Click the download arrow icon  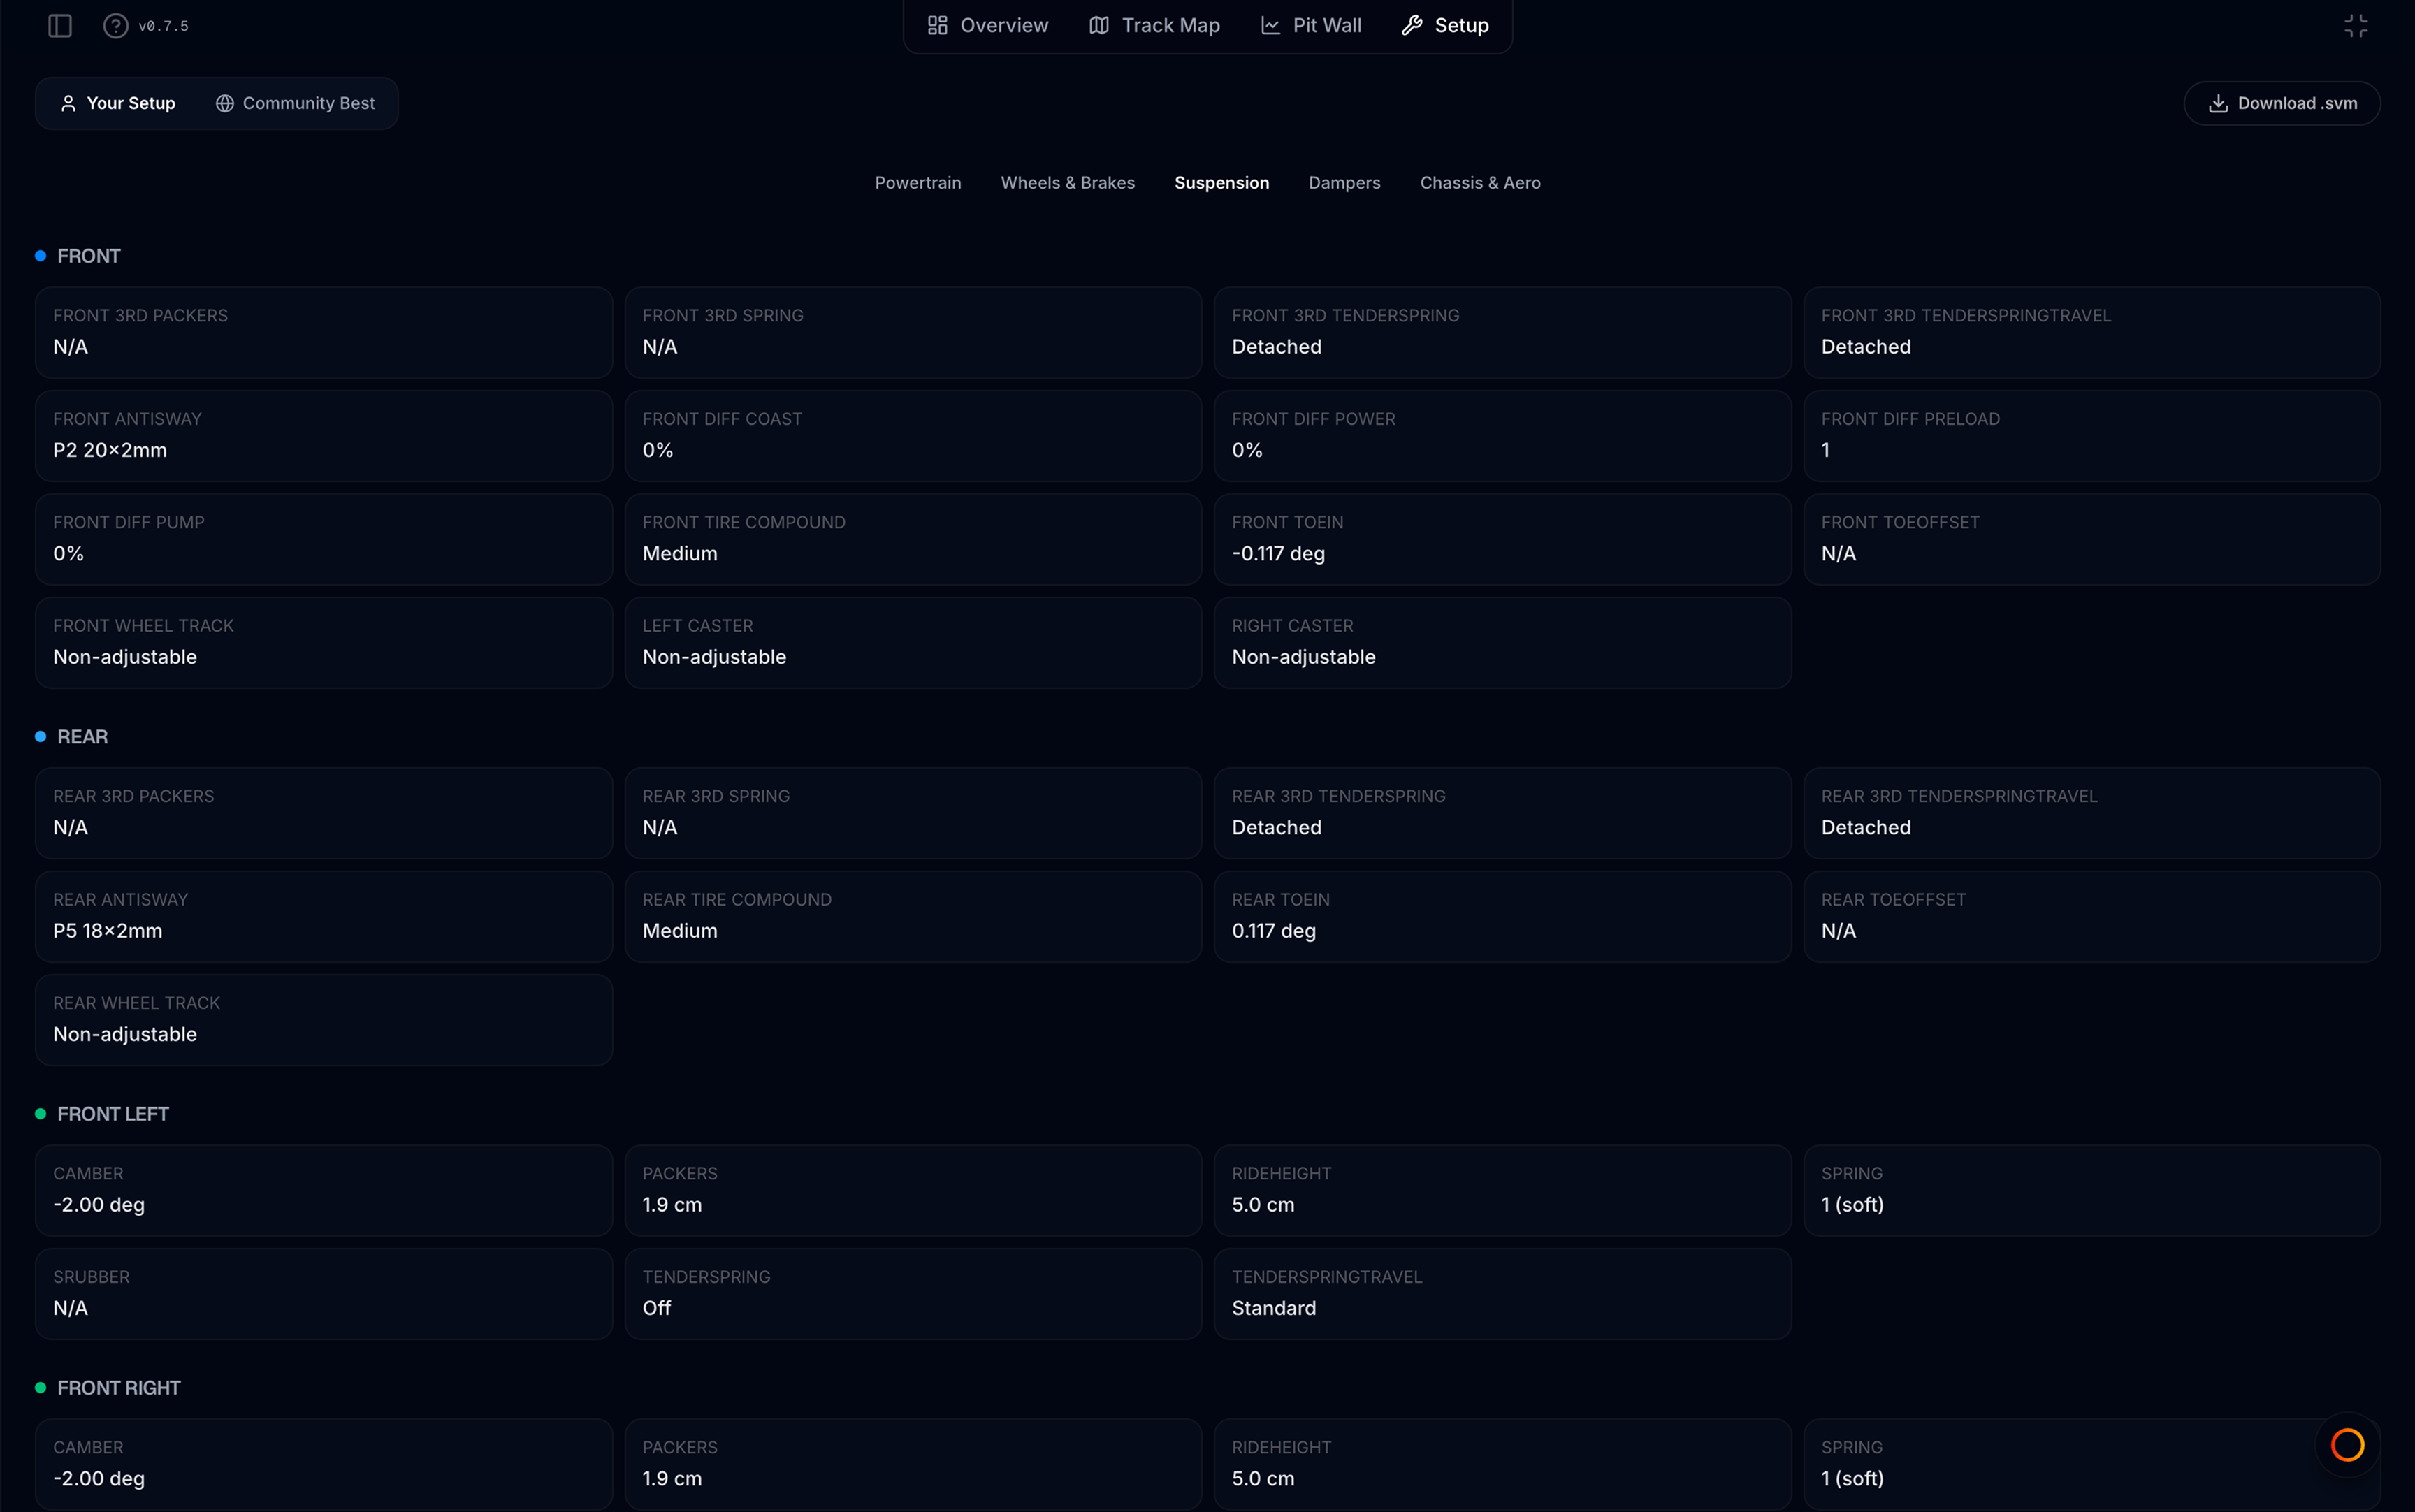coord(2218,104)
